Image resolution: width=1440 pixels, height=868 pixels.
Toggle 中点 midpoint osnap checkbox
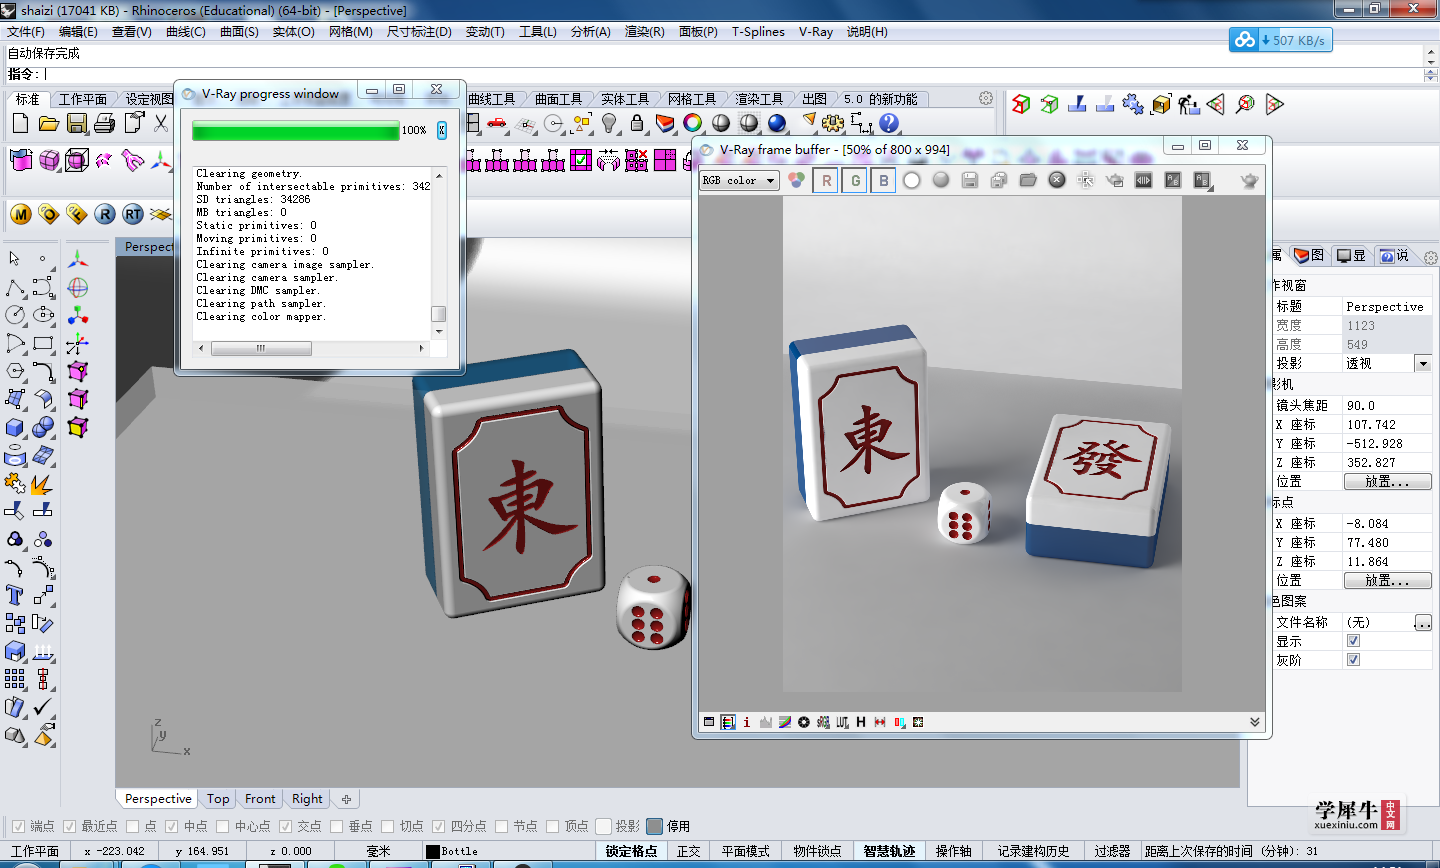(172, 826)
